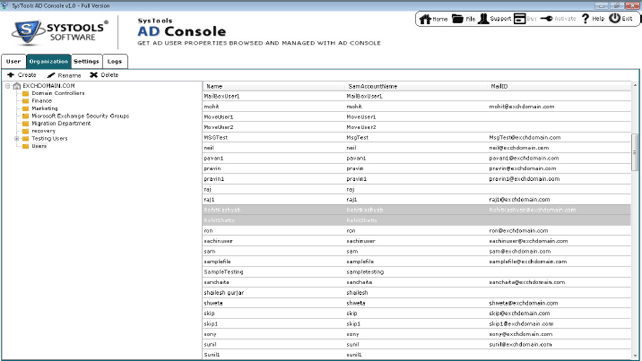Click the Create plus icon
This screenshot has height=361, width=642.
click(x=11, y=75)
